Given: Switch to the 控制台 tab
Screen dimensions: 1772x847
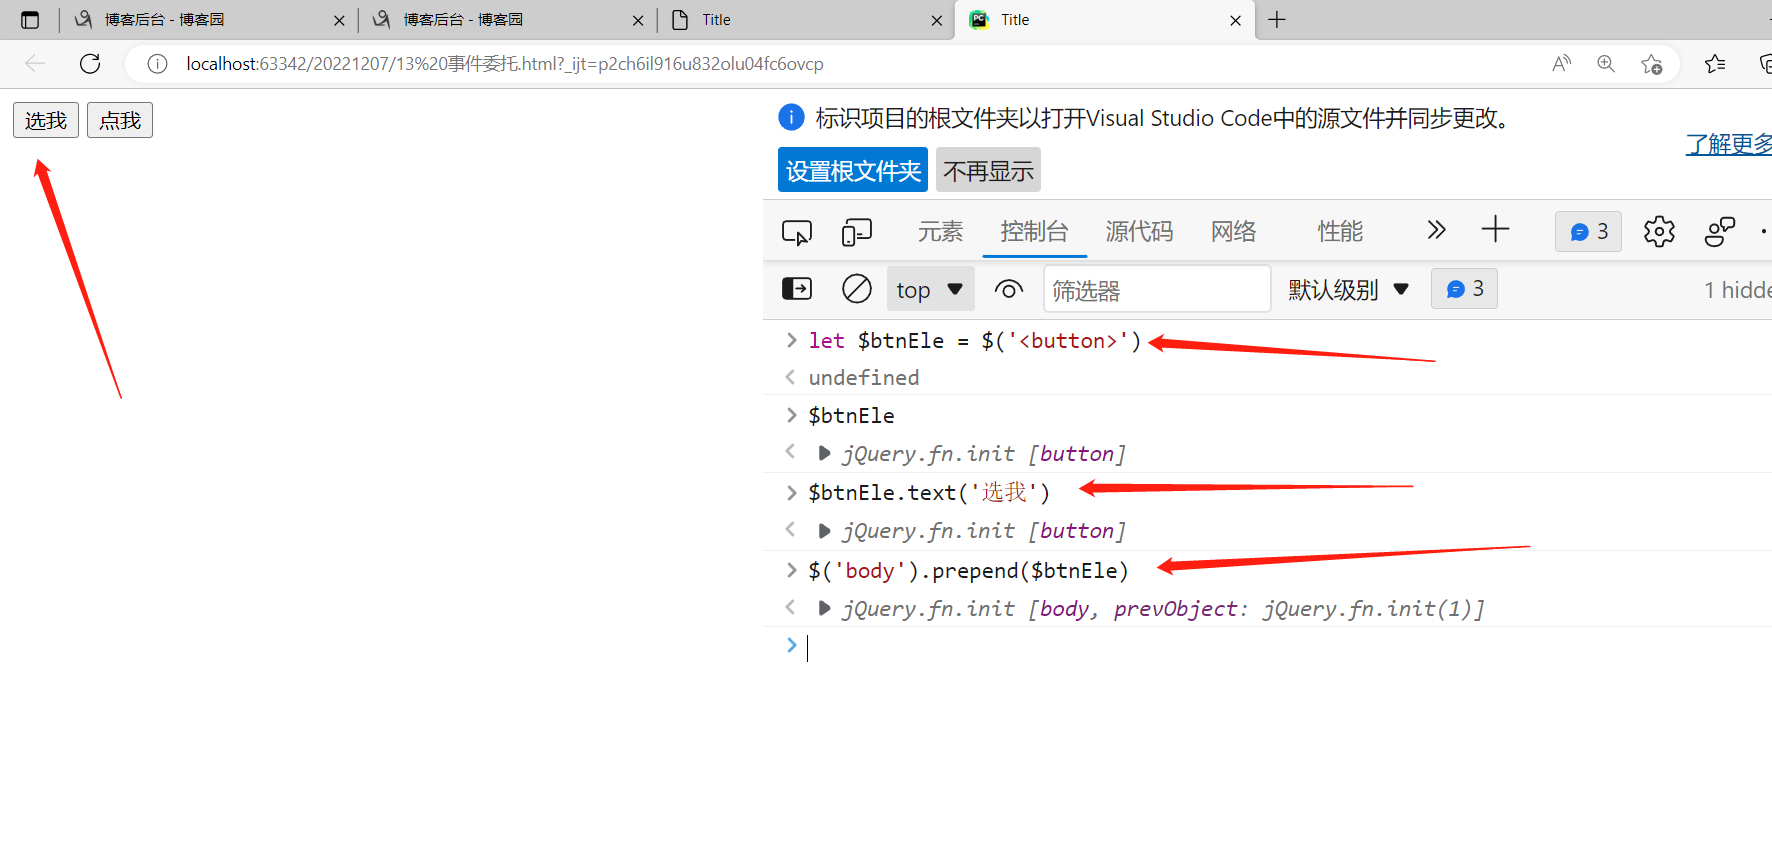Looking at the screenshot, I should 1034,232.
